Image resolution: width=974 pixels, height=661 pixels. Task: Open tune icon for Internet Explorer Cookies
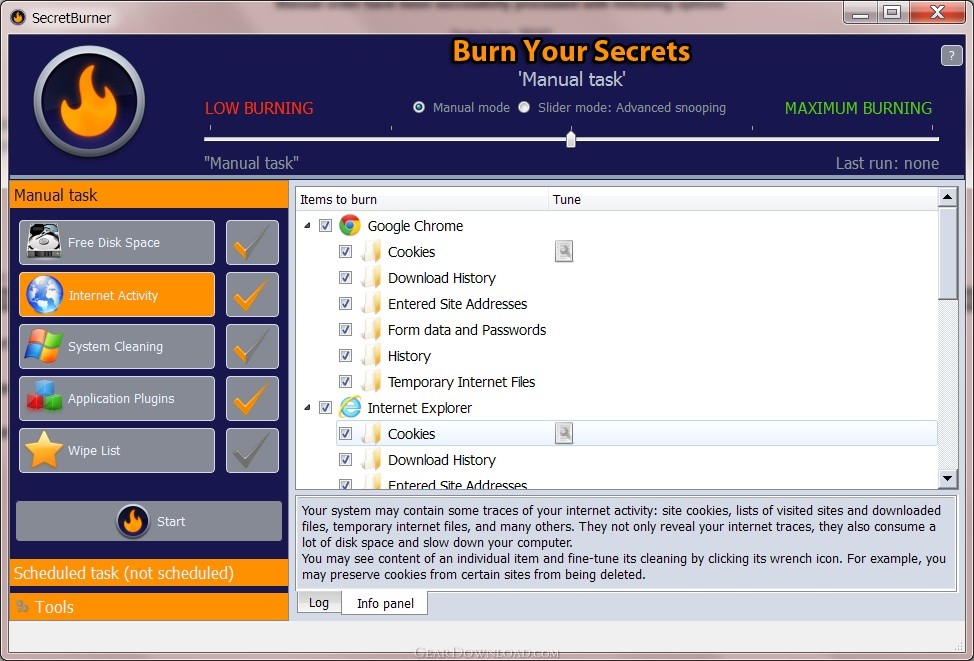[x=563, y=434]
